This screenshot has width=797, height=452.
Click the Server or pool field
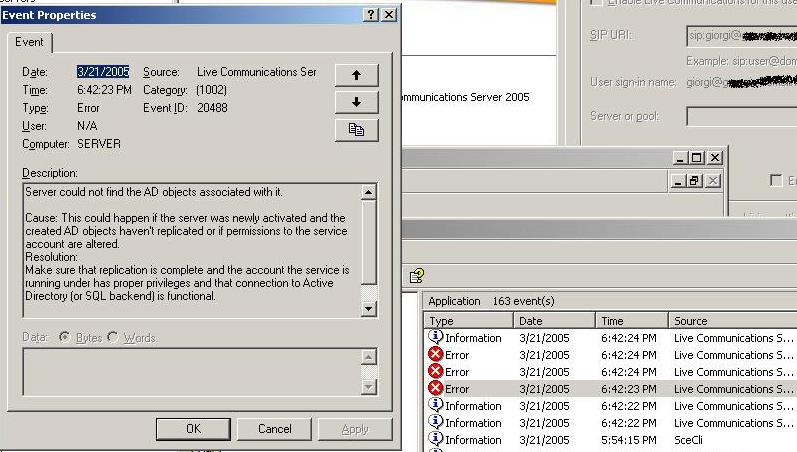pyautogui.click(x=742, y=116)
